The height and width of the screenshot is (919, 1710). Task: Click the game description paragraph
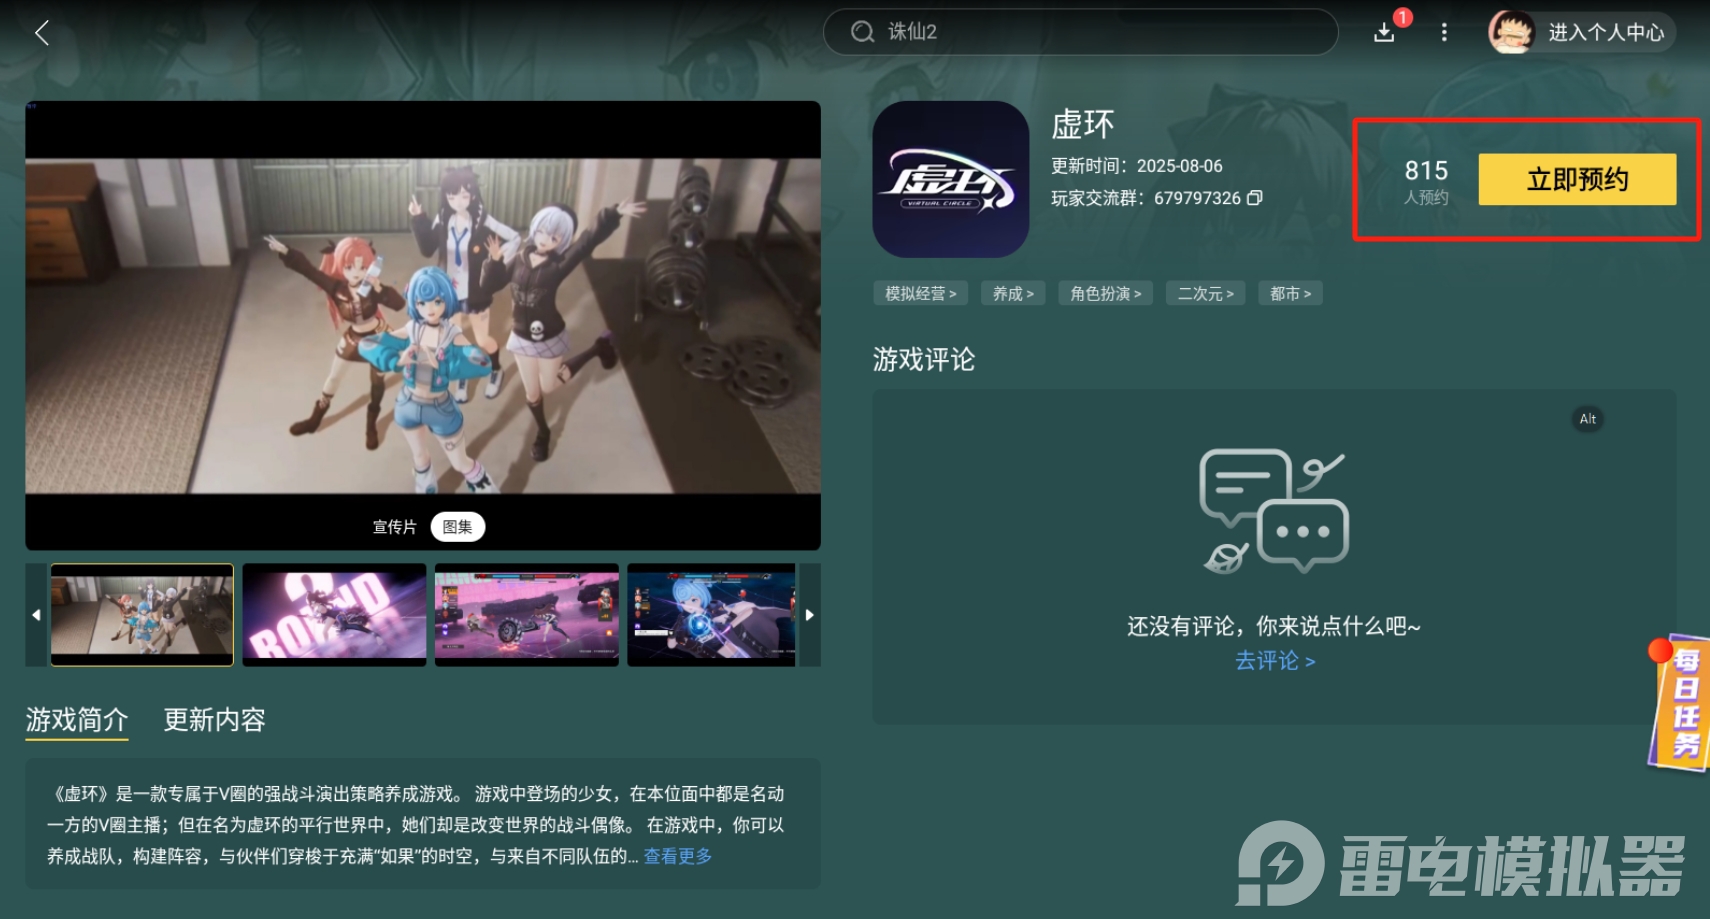[x=416, y=825]
